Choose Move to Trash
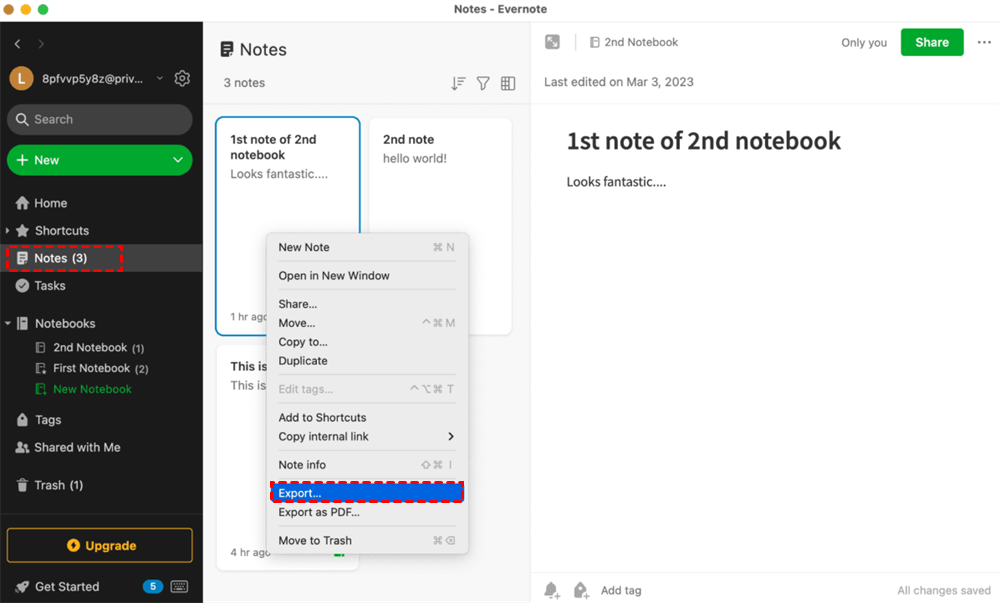The width and height of the screenshot is (1000, 603). click(x=367, y=541)
